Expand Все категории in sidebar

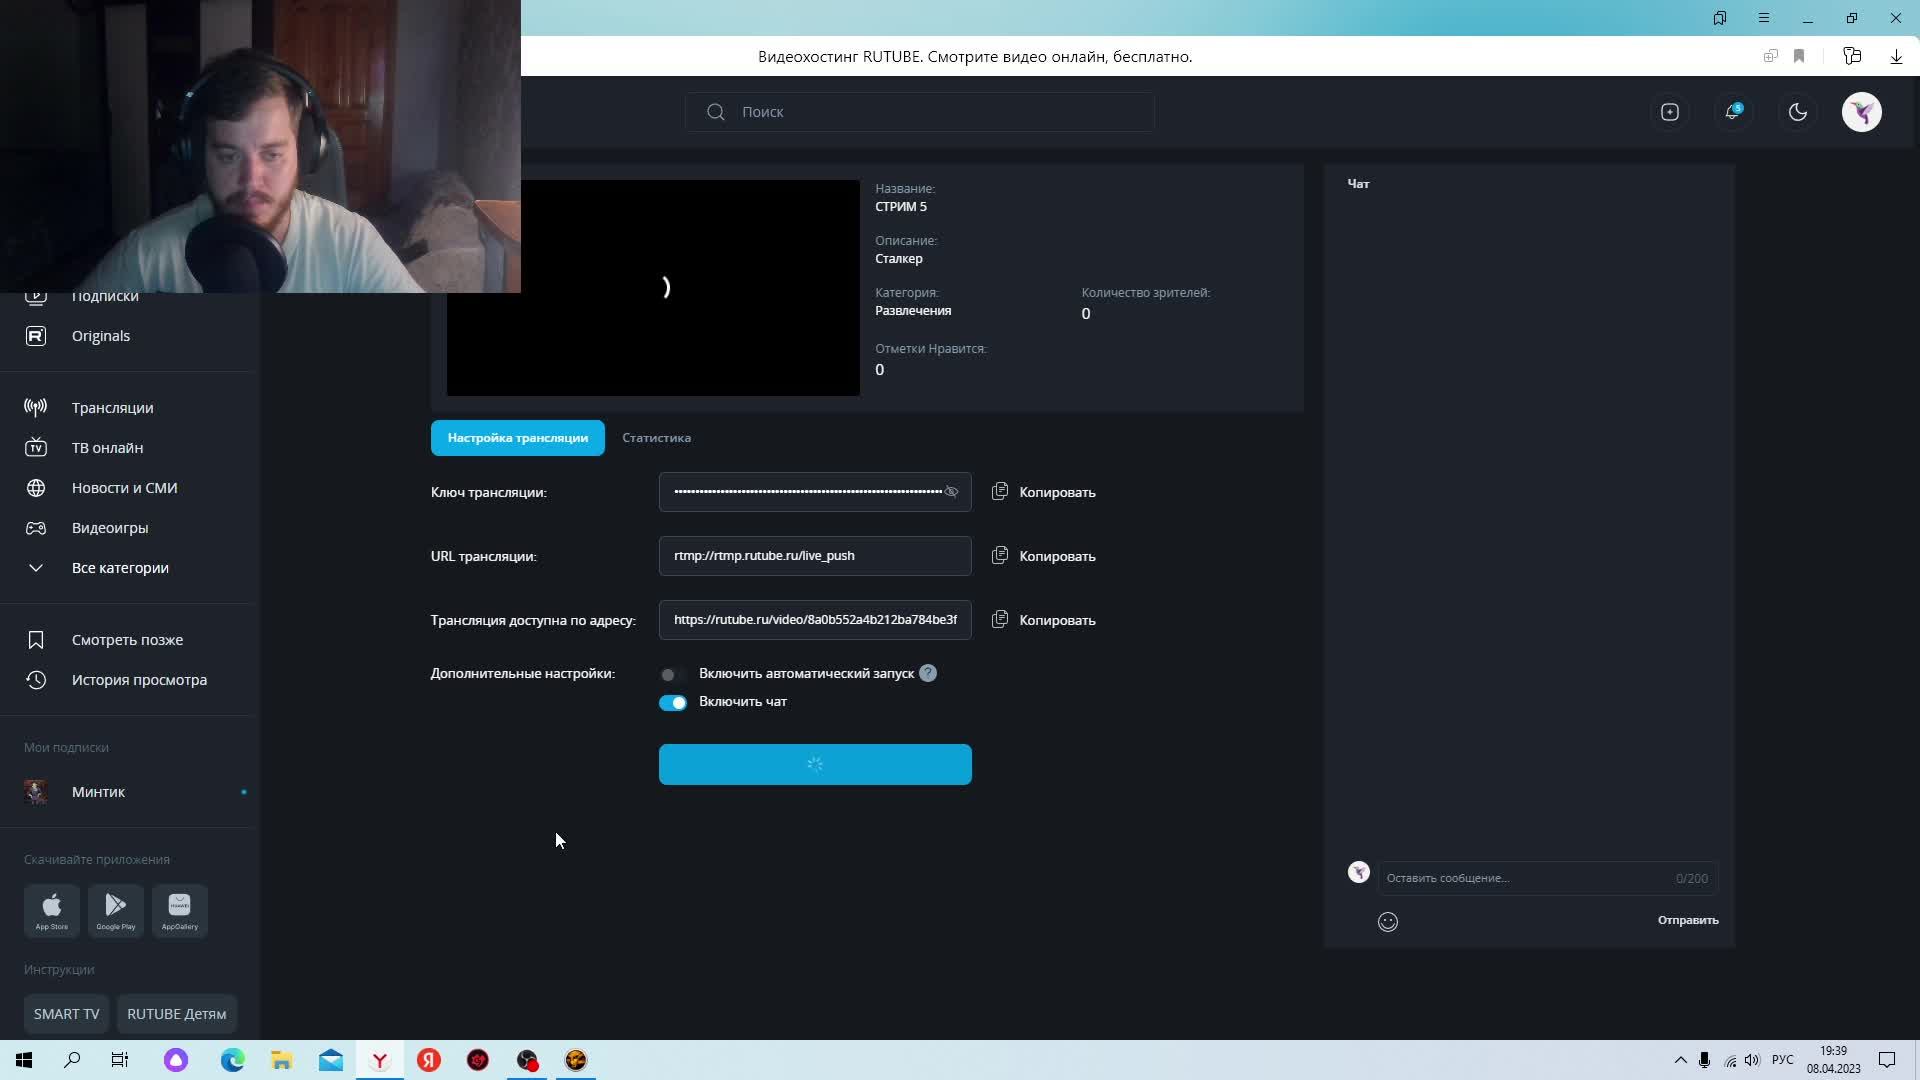[x=120, y=568]
